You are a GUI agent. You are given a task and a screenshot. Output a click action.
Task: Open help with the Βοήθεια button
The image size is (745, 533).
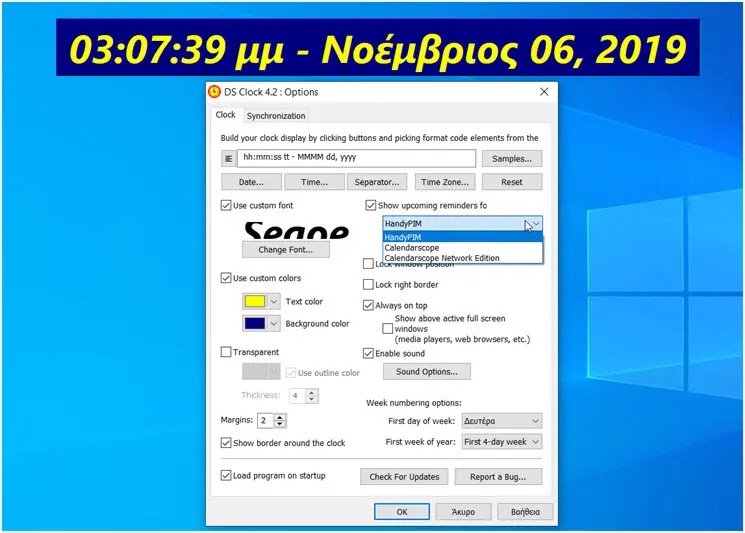[x=525, y=512]
